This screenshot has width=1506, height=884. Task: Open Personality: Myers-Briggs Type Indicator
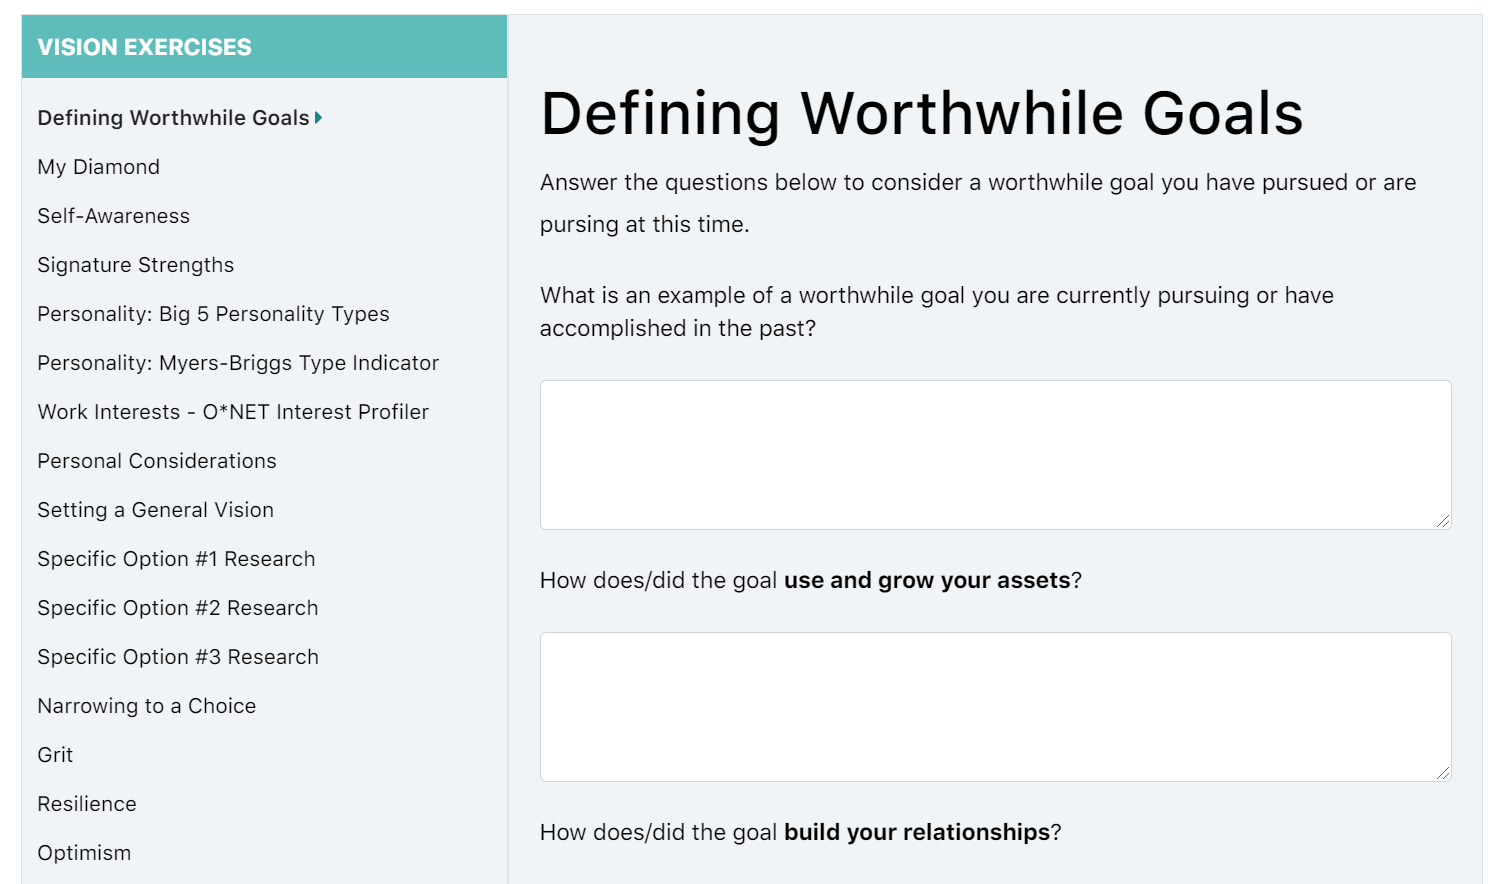238,363
